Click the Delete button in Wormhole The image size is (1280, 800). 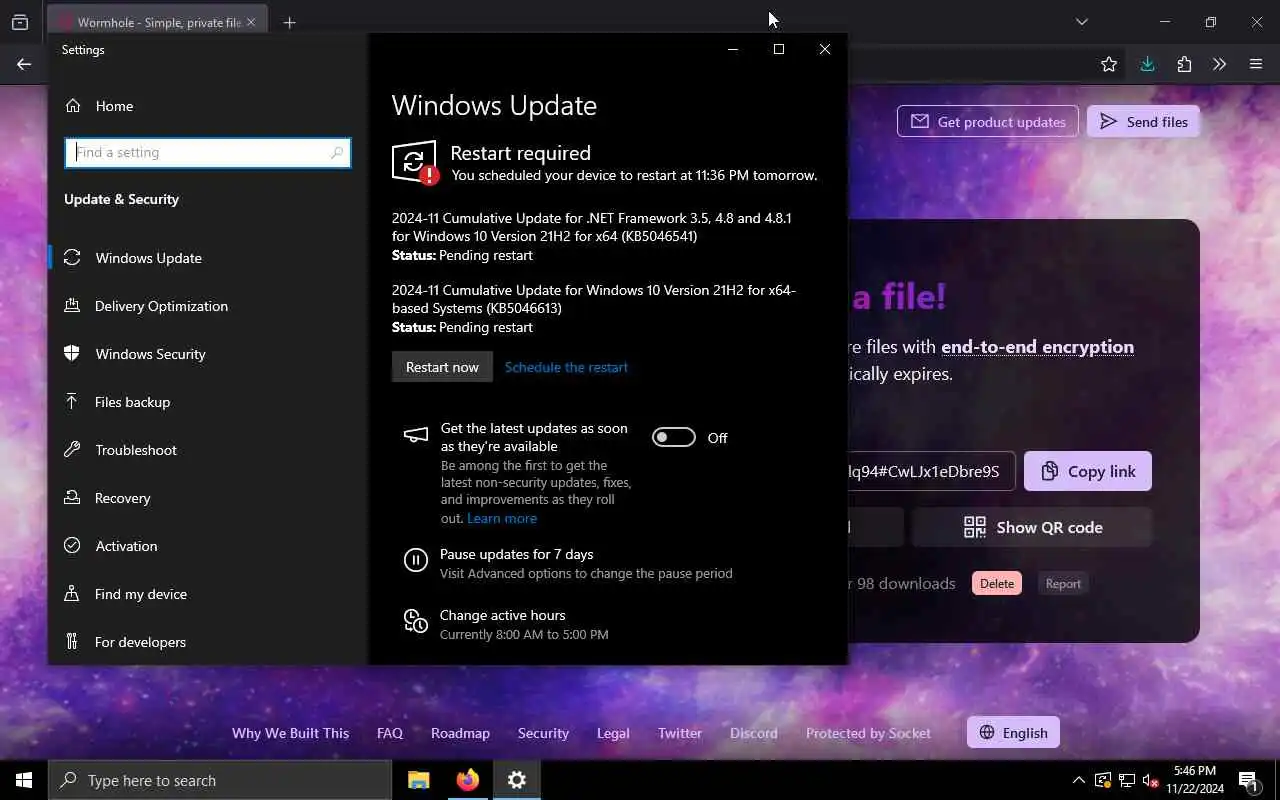tap(997, 583)
